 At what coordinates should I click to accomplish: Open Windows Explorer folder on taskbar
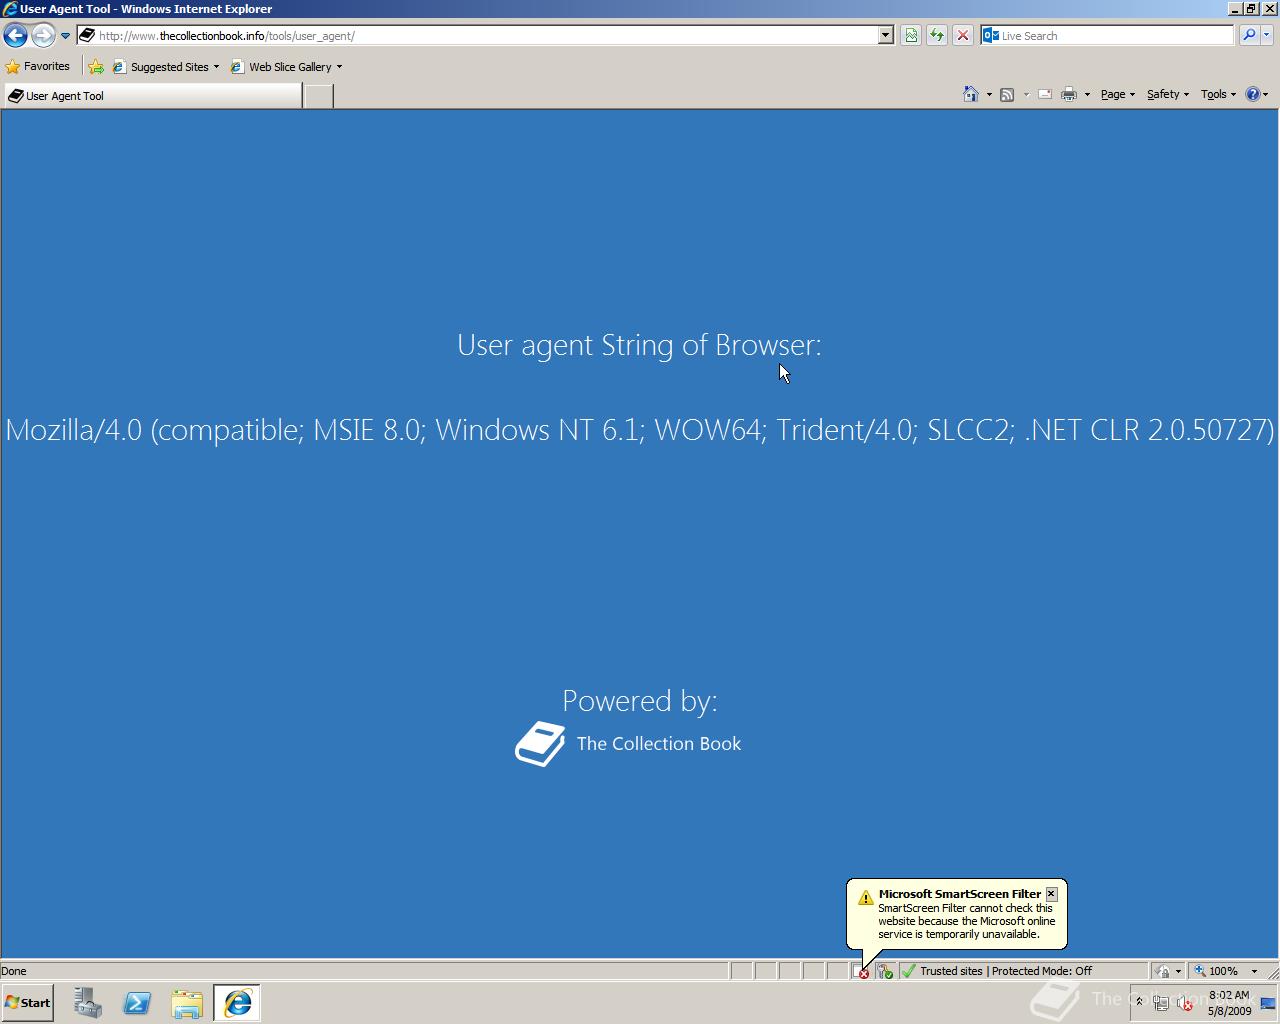[187, 1003]
